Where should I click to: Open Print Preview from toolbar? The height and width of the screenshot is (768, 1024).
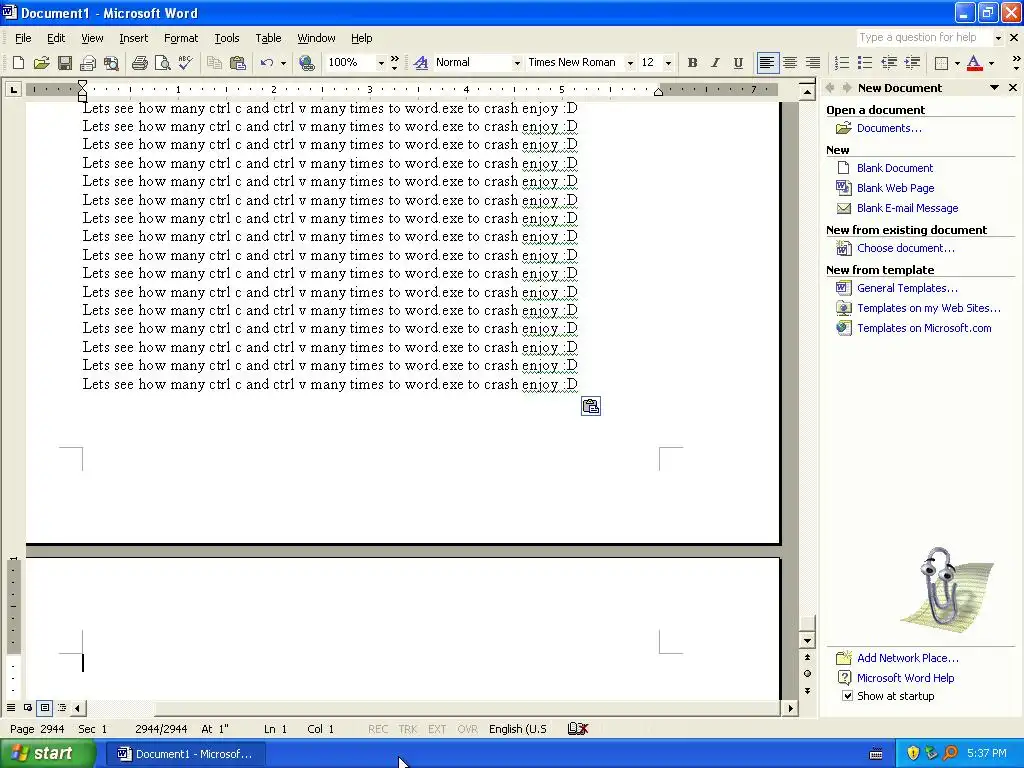pyautogui.click(x=162, y=63)
